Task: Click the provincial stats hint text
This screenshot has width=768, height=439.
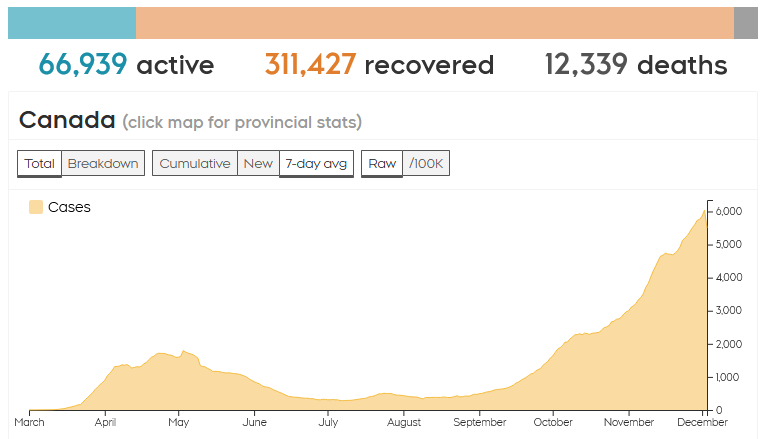Action: [242, 123]
